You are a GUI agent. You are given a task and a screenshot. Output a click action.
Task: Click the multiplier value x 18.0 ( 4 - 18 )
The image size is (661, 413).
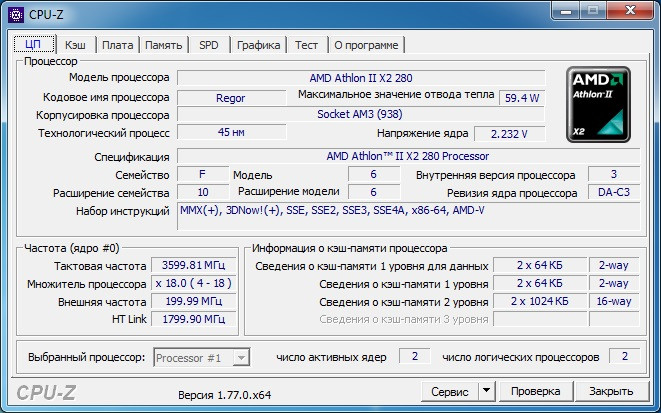[193, 283]
